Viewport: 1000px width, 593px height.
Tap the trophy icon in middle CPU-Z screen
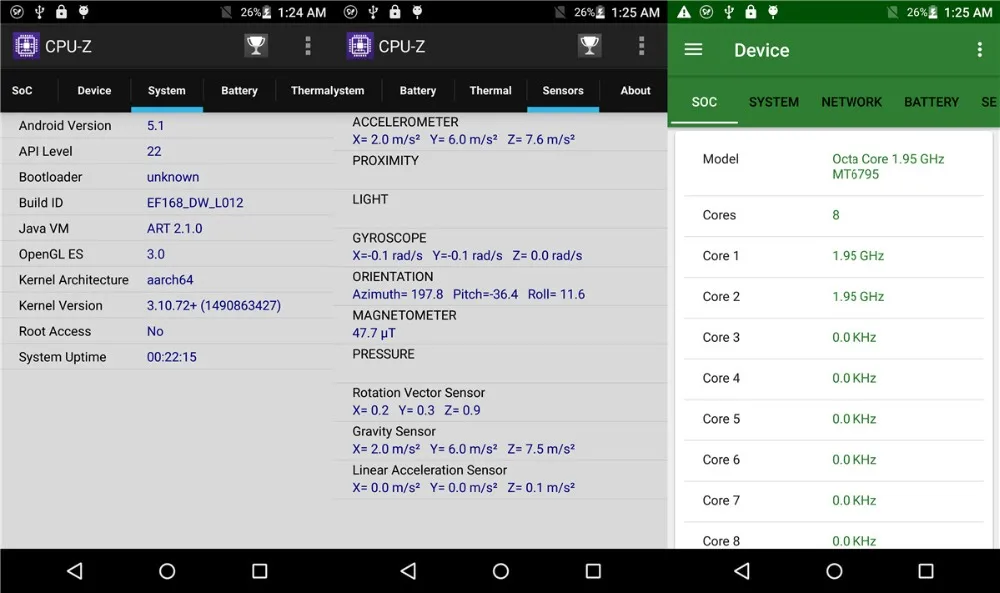pos(589,46)
